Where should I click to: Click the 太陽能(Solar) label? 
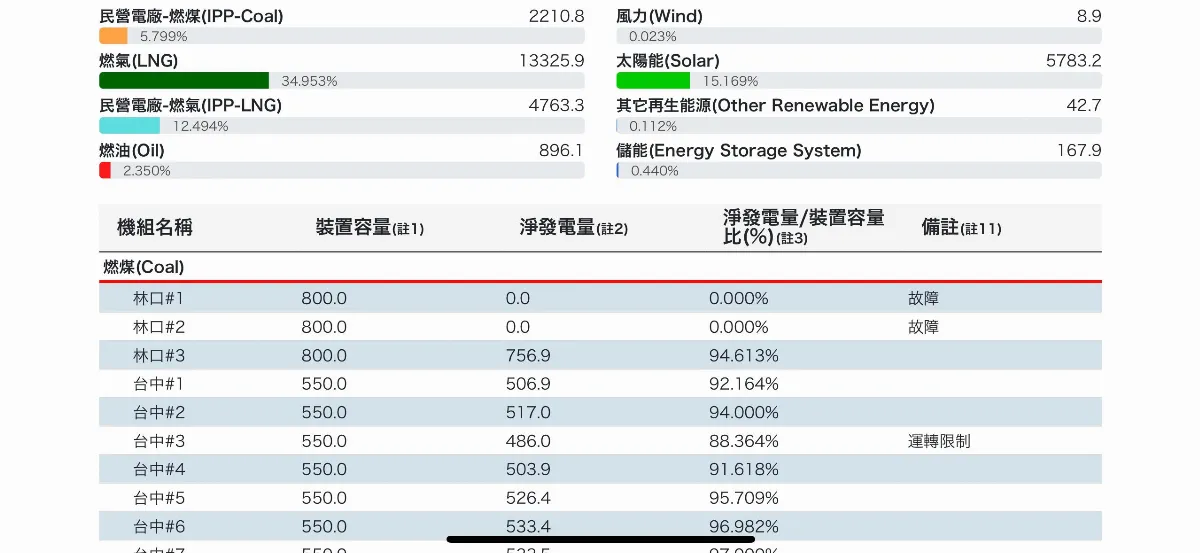pyautogui.click(x=667, y=61)
